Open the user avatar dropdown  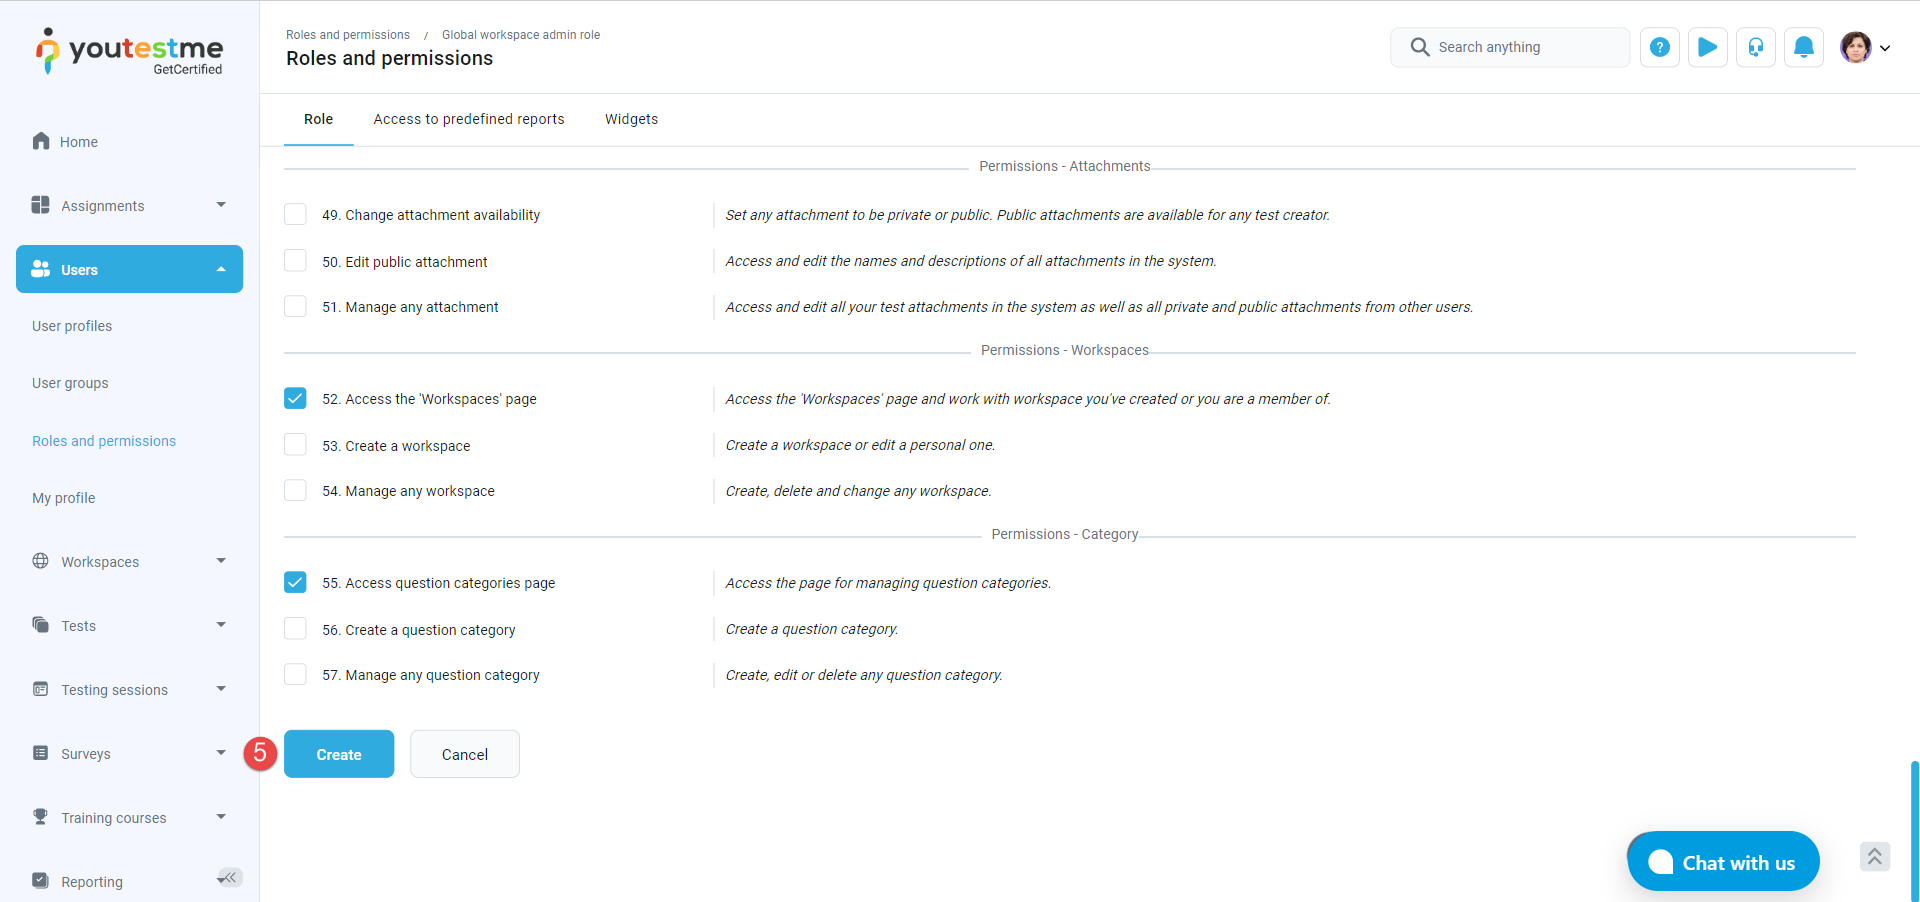click(1864, 47)
